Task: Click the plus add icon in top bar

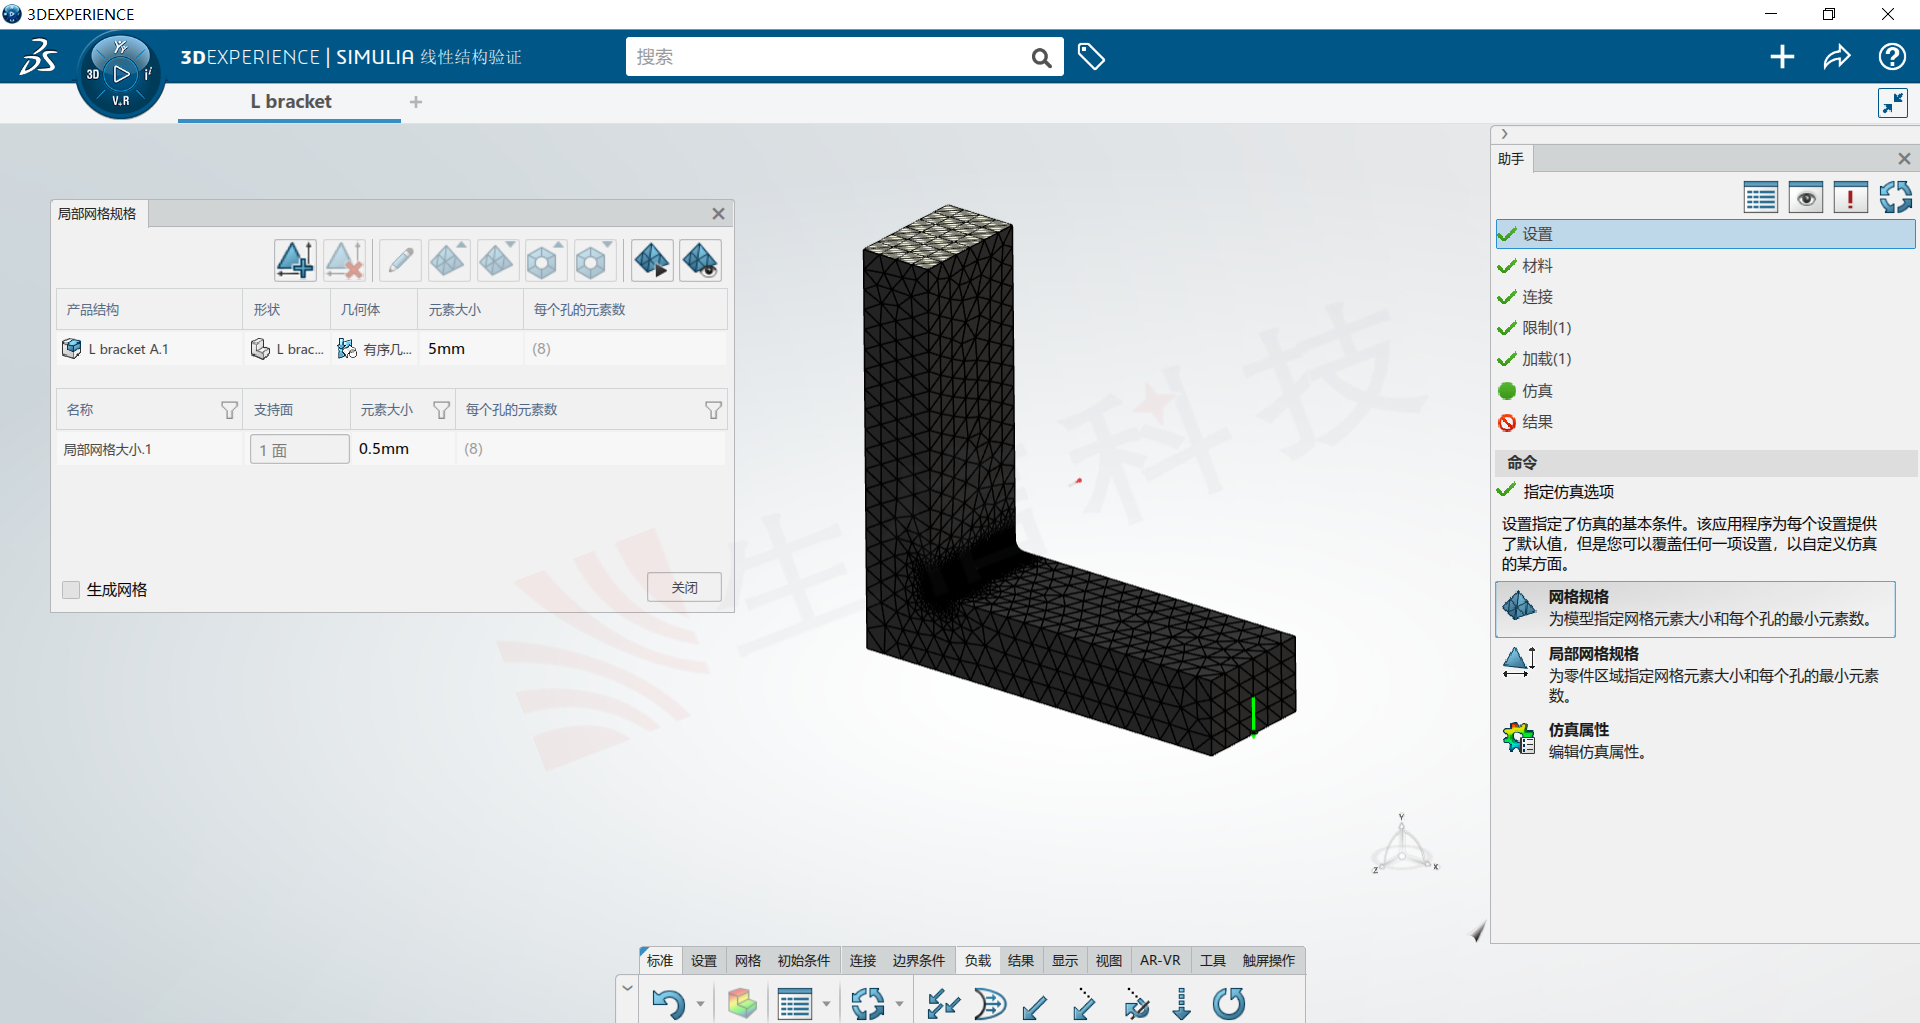Action: coord(1782,57)
